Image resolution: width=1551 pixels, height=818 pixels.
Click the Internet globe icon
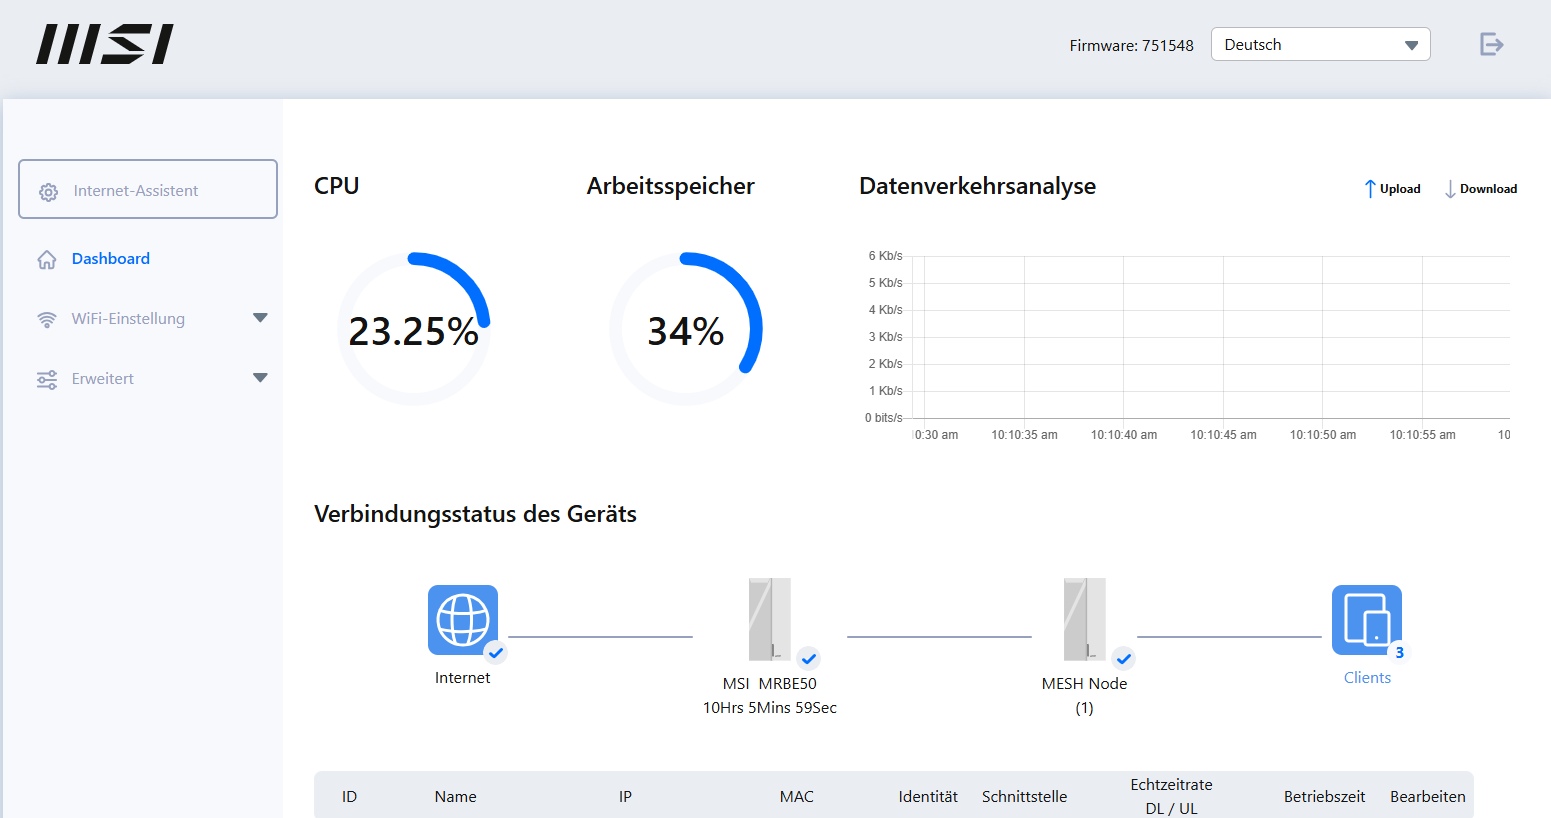[463, 620]
